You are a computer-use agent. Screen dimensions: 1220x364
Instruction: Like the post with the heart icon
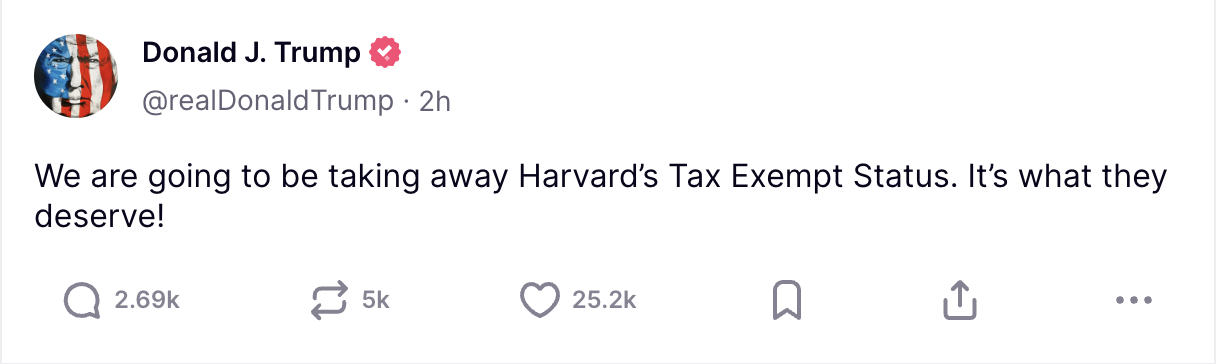[x=540, y=299]
